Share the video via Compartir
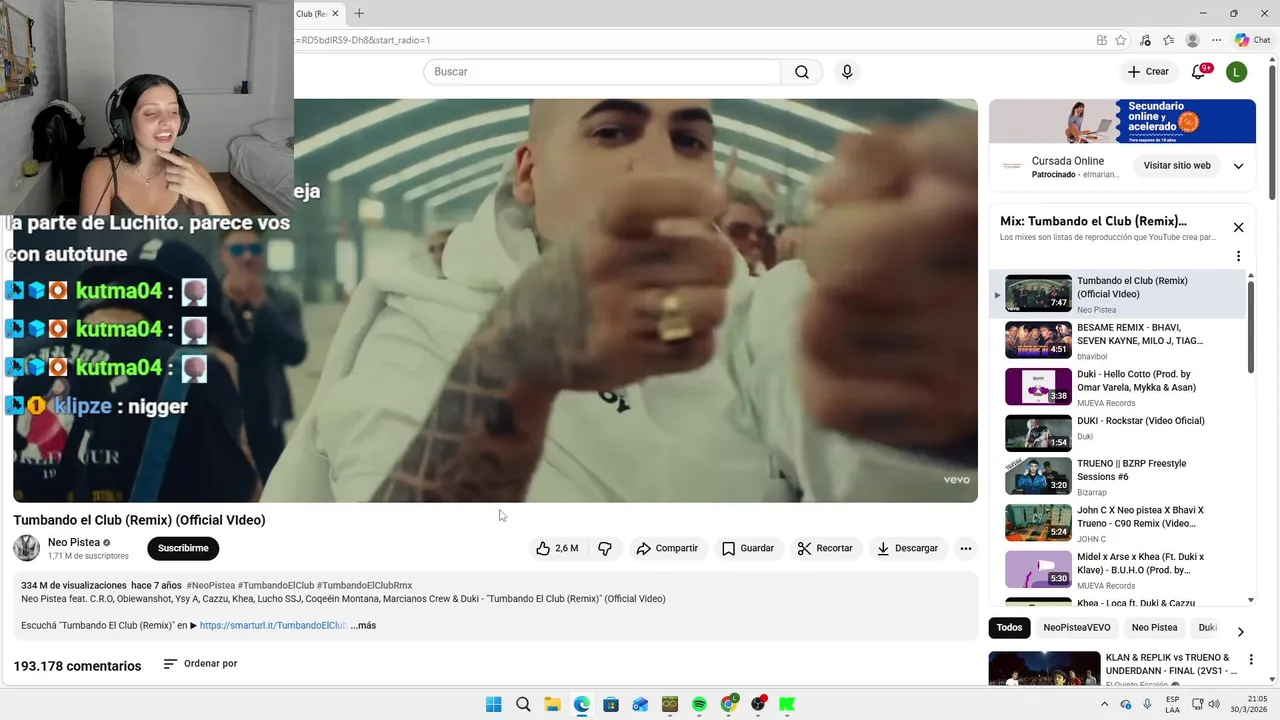The height and width of the screenshot is (720, 1280). pos(667,548)
